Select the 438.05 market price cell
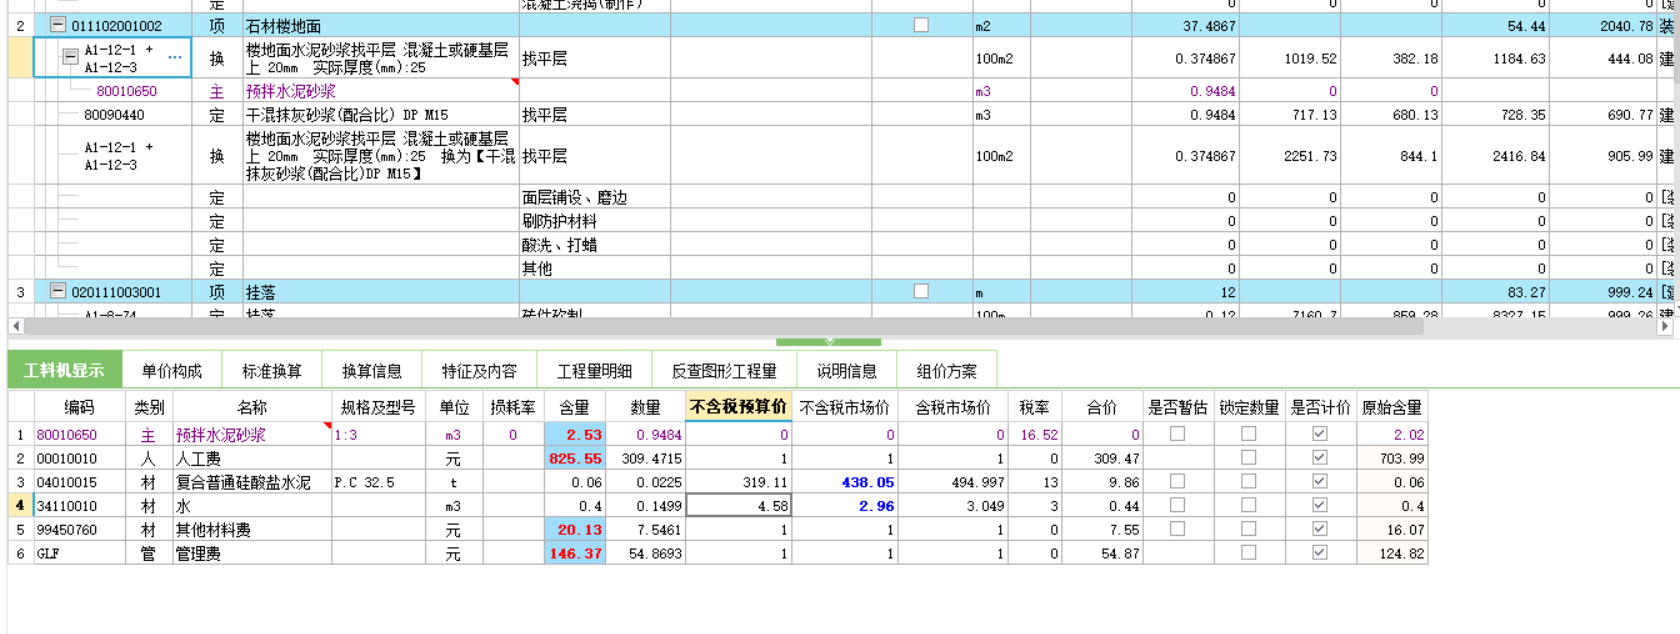1680x634 pixels. click(844, 482)
